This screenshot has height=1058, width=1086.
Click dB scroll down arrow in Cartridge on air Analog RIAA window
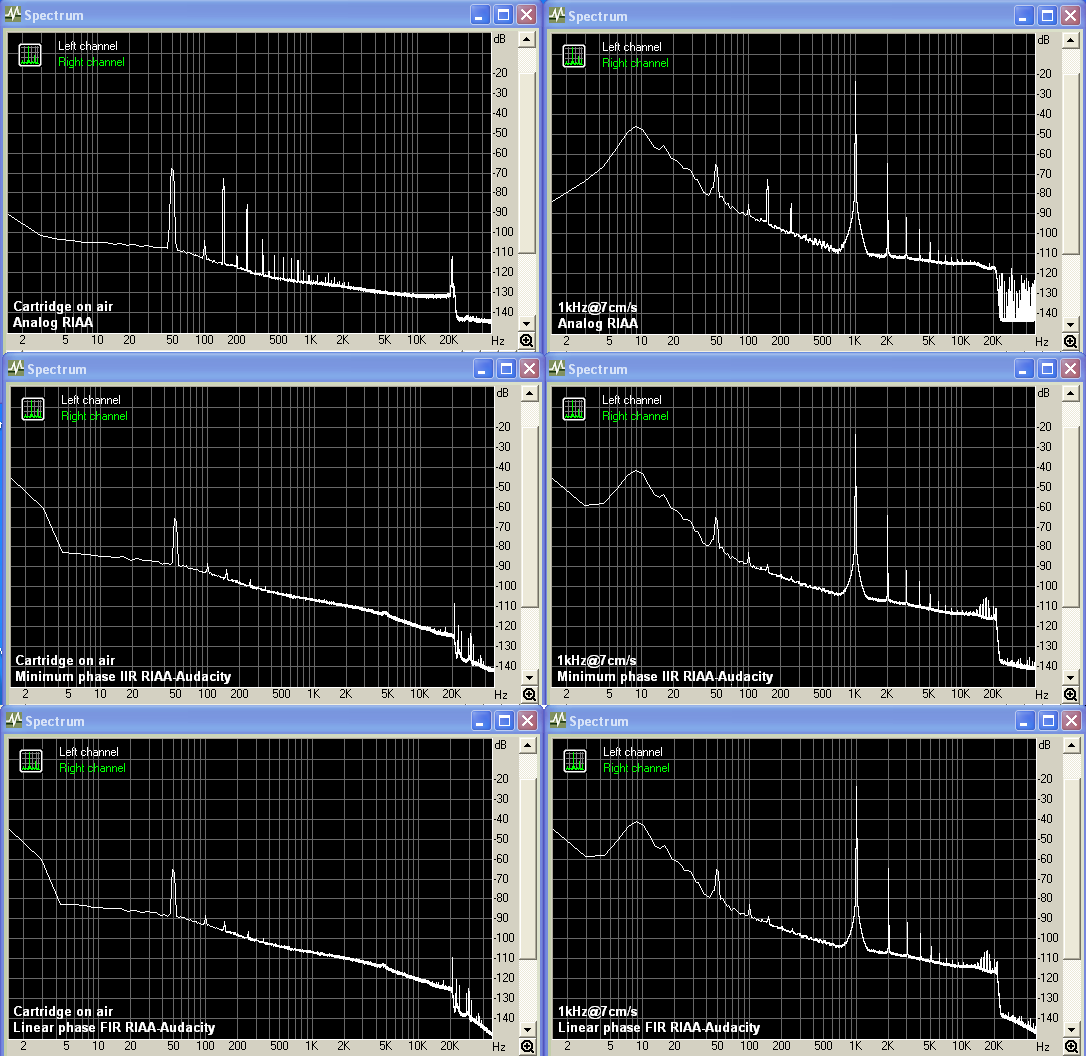tap(526, 323)
